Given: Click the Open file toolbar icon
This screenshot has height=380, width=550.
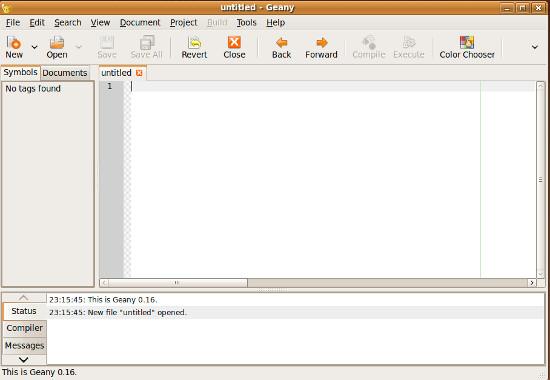Looking at the screenshot, I should click(57, 43).
